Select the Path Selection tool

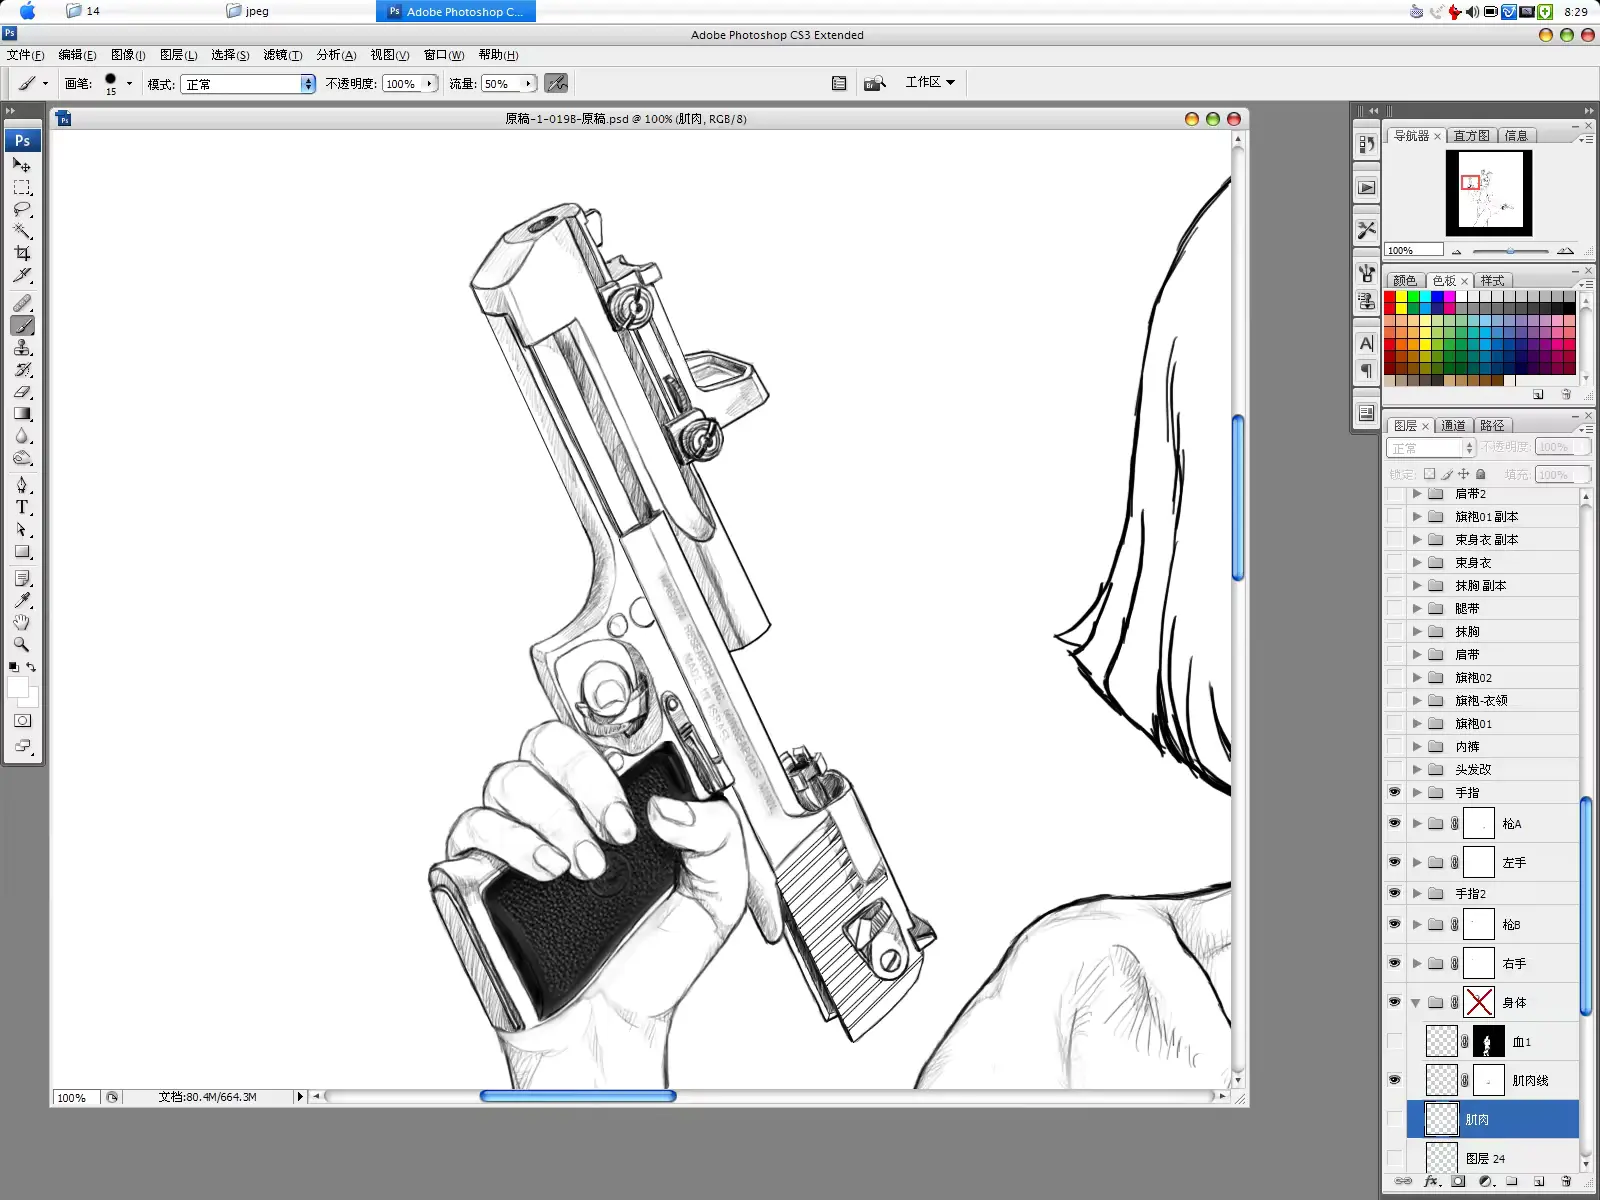click(22, 529)
